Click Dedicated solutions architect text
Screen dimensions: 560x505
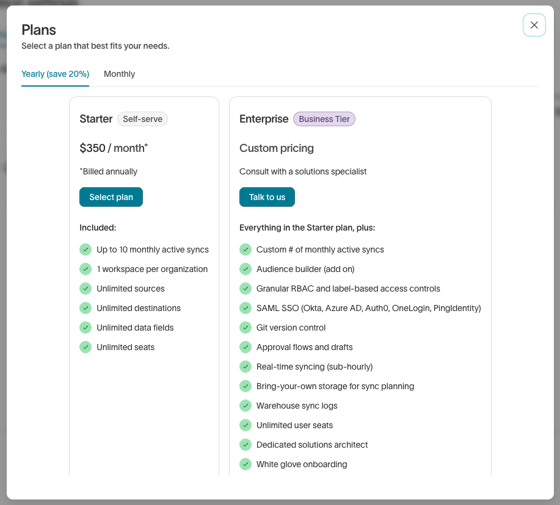[312, 445]
